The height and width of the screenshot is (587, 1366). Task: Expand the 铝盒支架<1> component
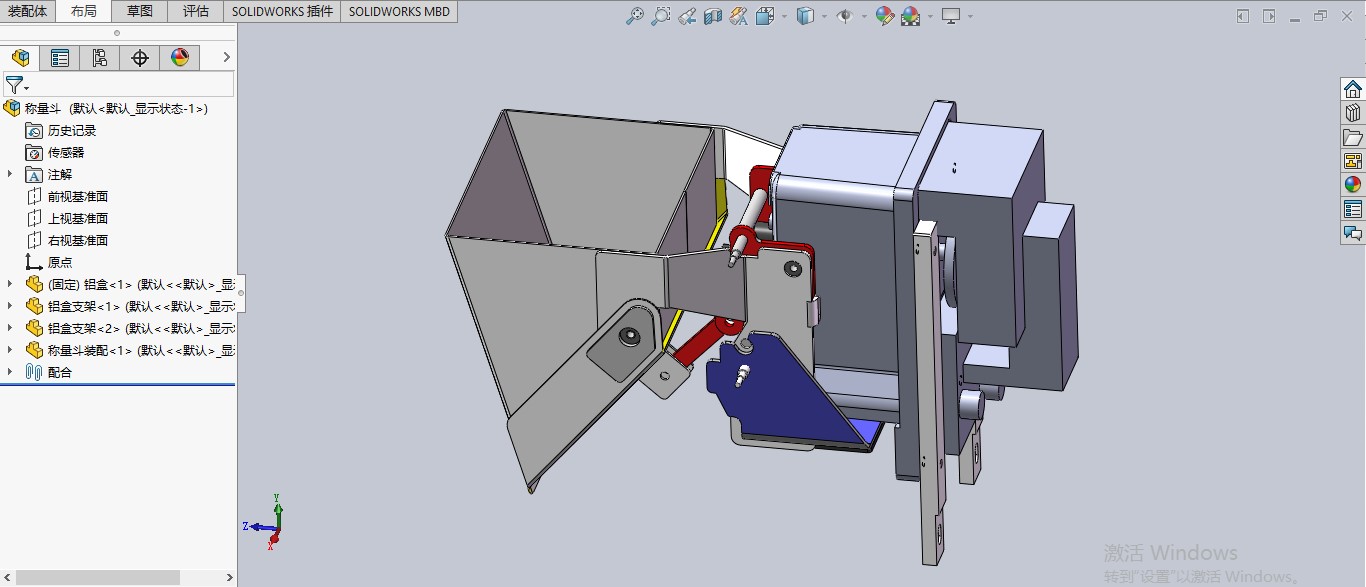[x=10, y=306]
